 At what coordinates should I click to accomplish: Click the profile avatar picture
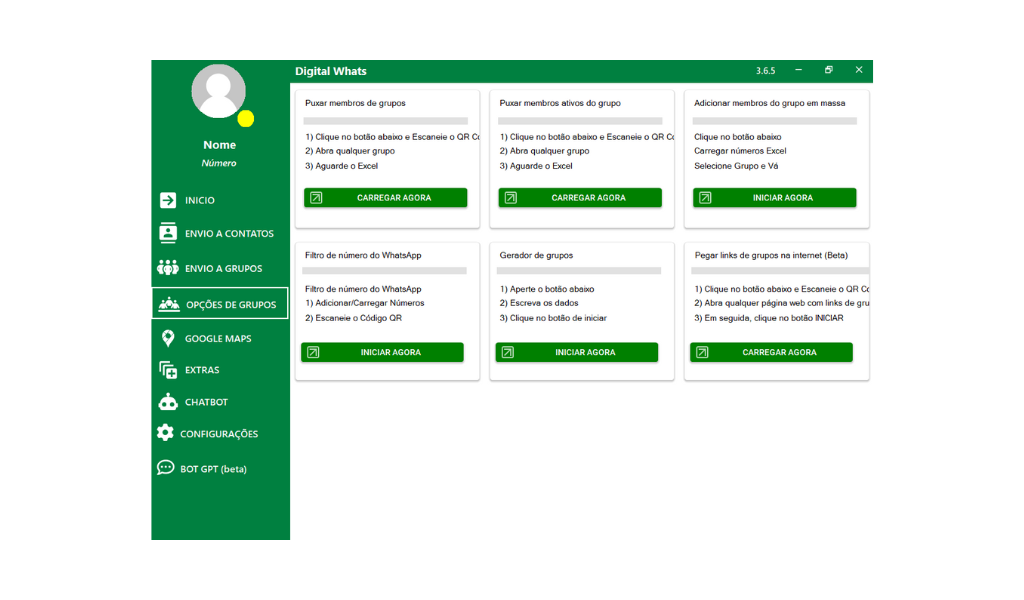coord(218,91)
